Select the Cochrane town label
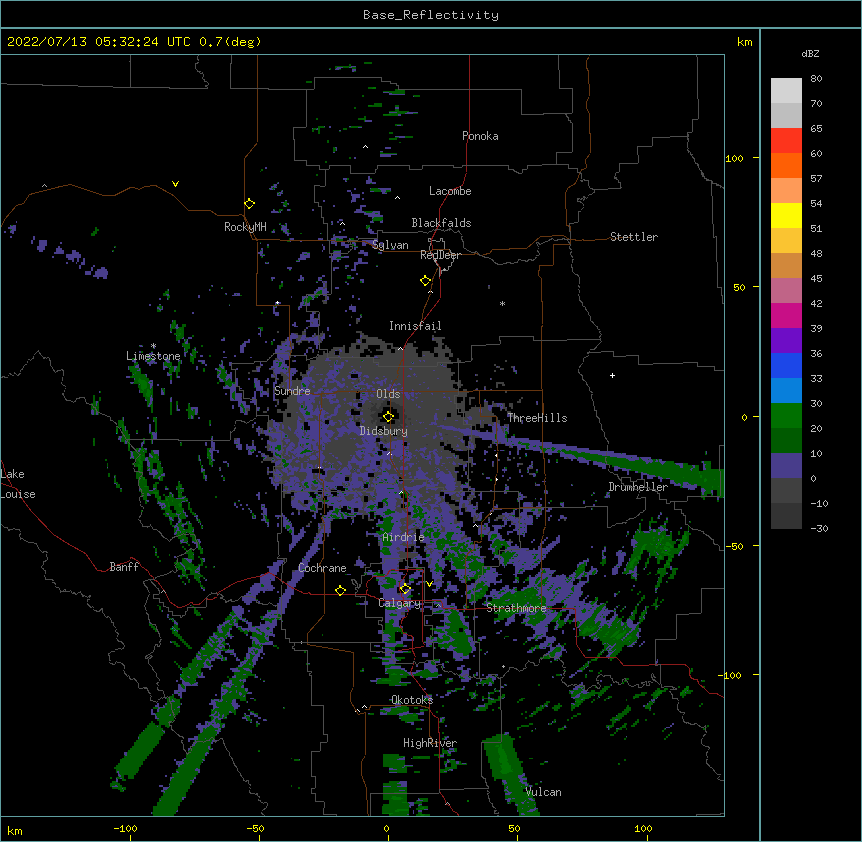This screenshot has width=862, height=842. click(x=322, y=568)
